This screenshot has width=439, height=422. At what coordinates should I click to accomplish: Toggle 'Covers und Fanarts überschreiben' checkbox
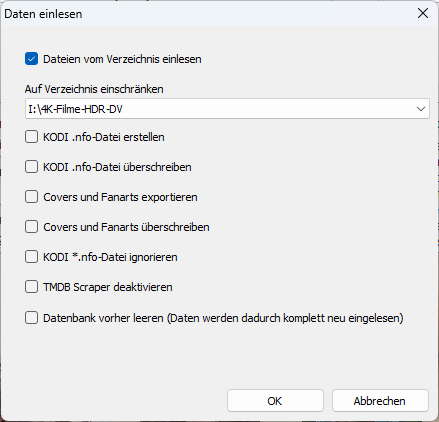31,227
